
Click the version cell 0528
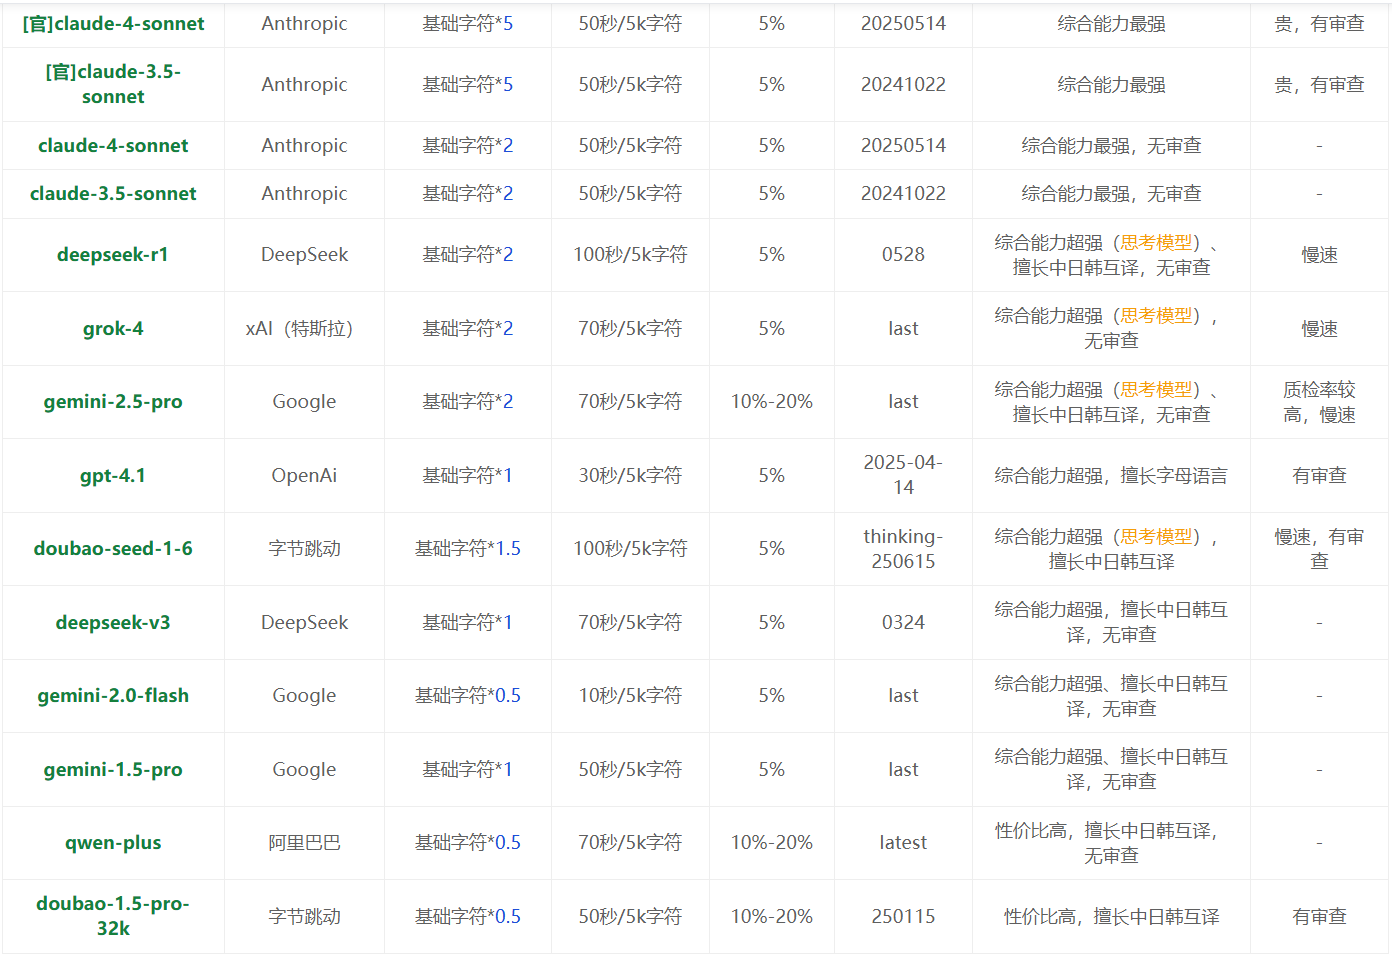pyautogui.click(x=903, y=255)
